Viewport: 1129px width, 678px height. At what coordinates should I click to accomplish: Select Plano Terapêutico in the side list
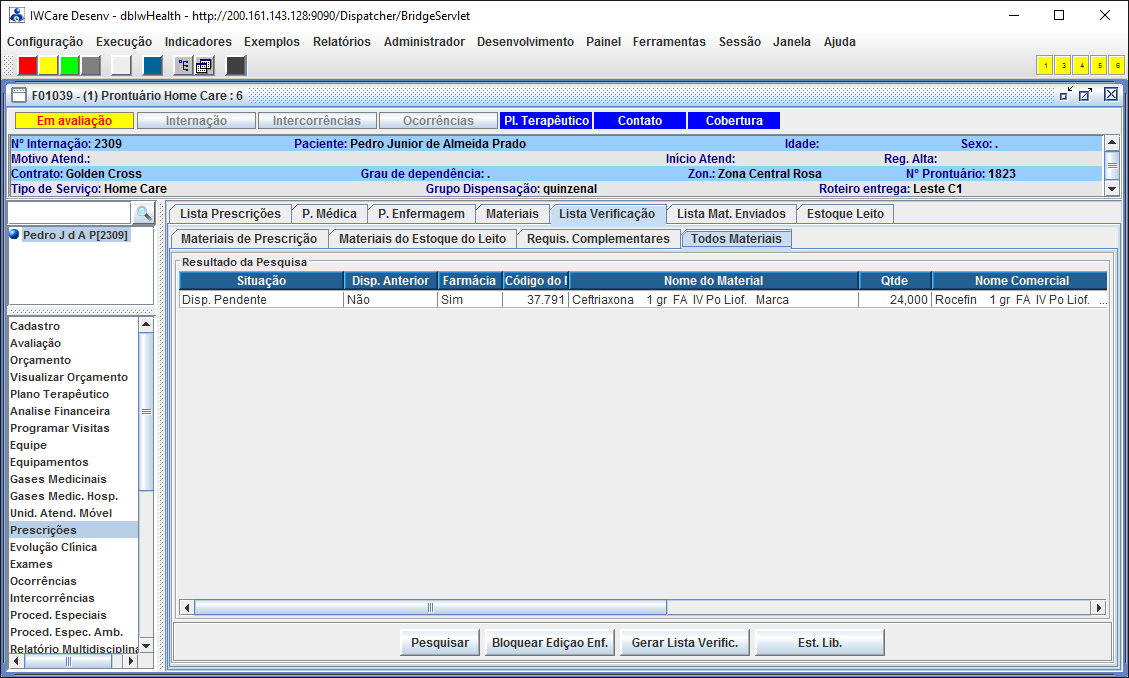[x=73, y=394]
